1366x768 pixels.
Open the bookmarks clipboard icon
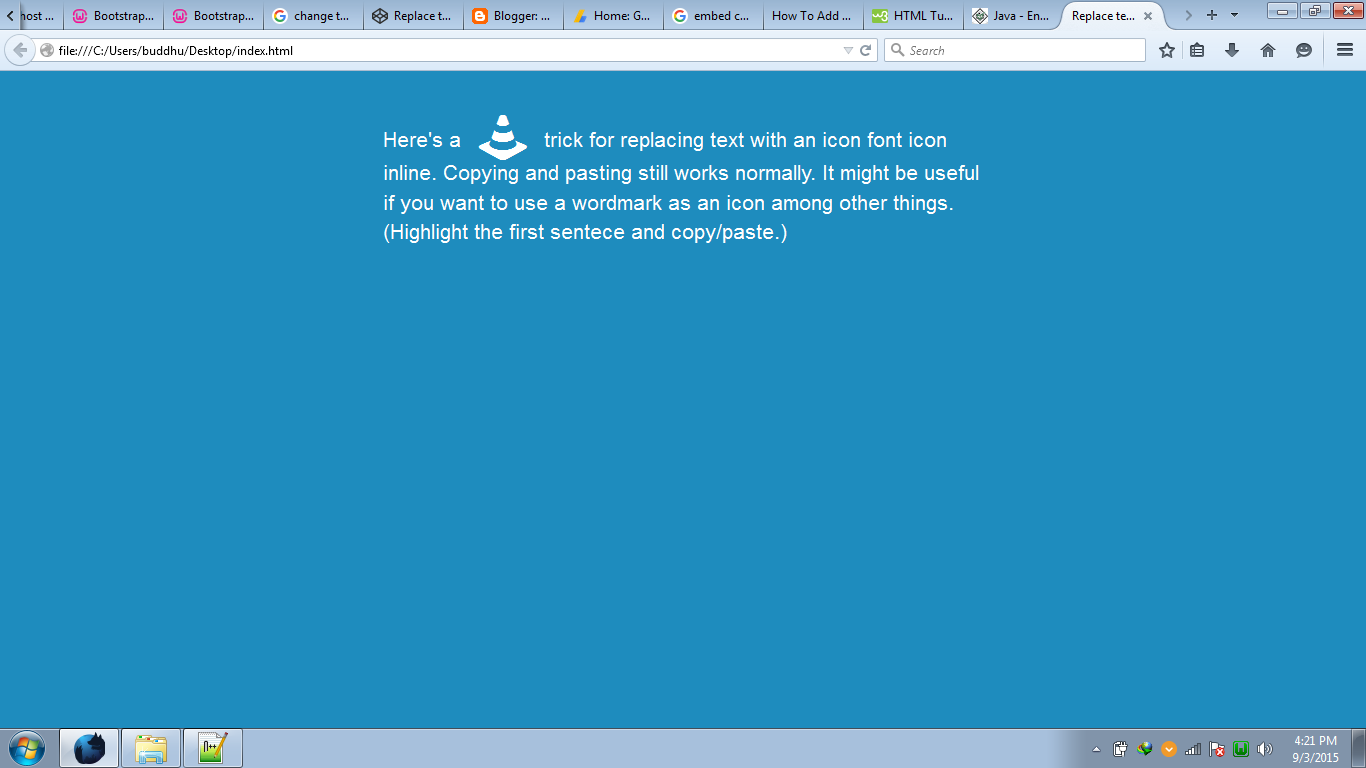click(x=1197, y=49)
